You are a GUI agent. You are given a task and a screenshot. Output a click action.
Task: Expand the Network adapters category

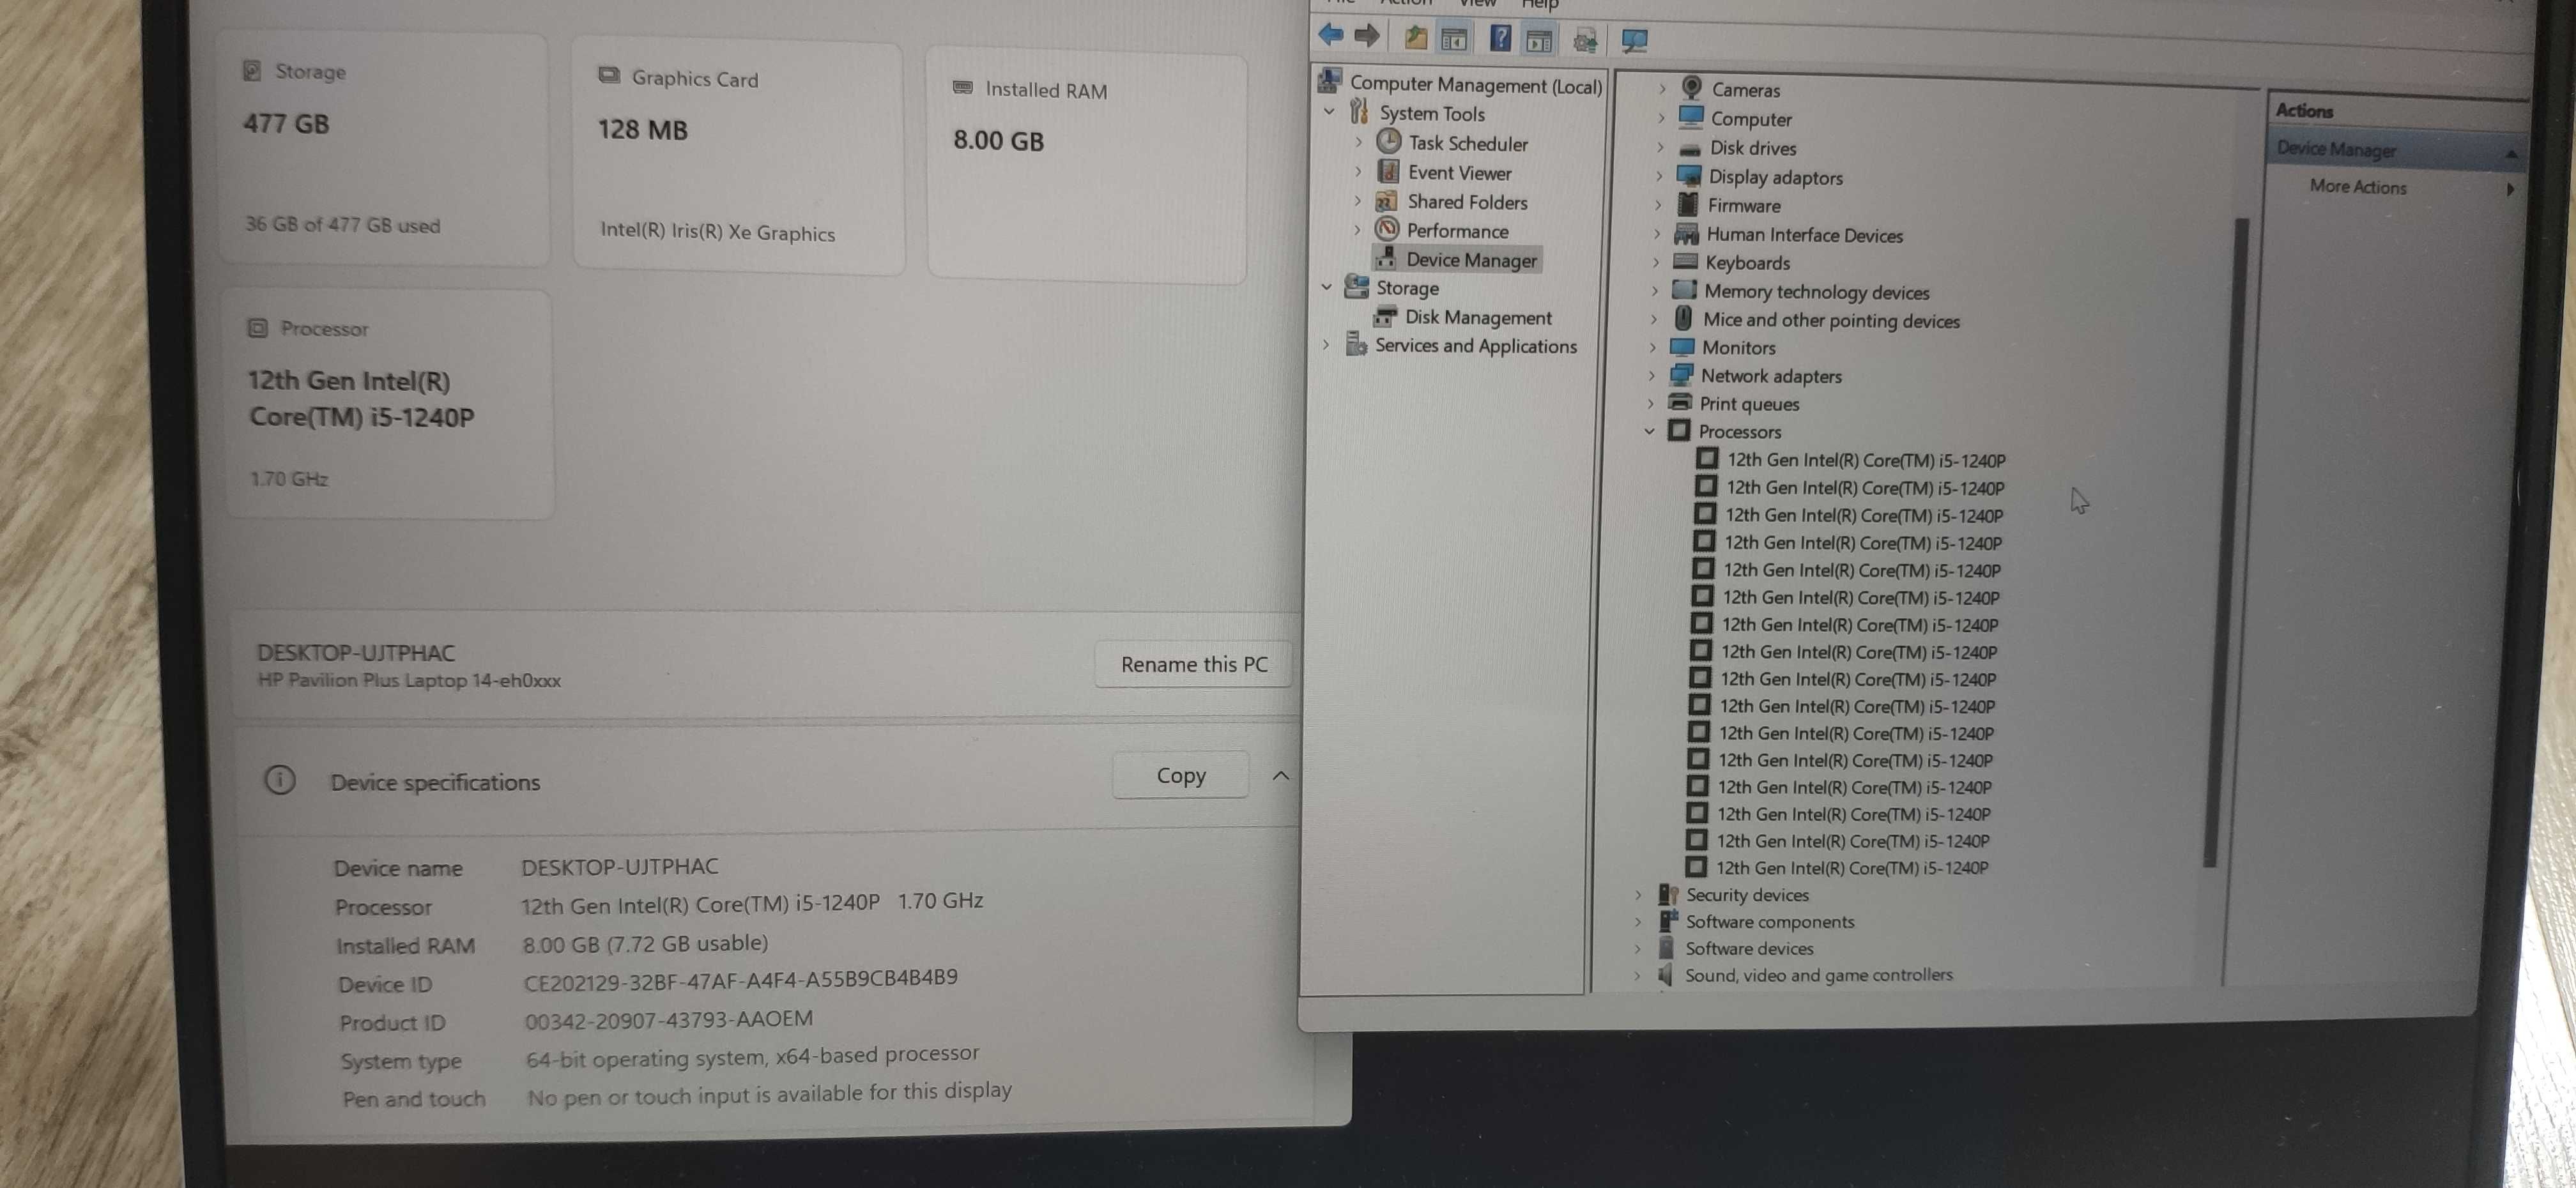point(1651,375)
